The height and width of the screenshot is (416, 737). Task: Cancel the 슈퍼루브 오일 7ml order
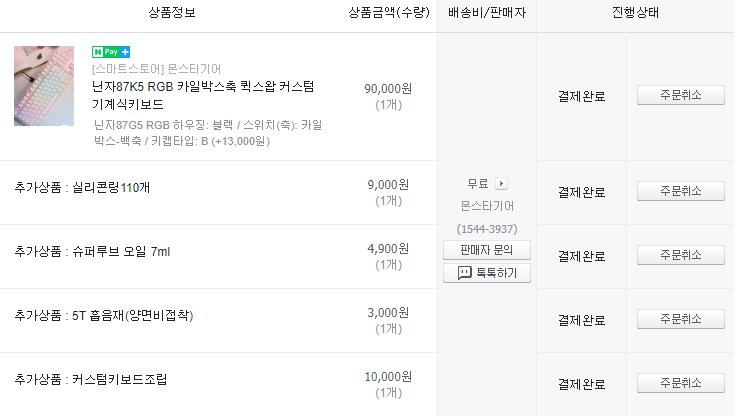click(681, 255)
